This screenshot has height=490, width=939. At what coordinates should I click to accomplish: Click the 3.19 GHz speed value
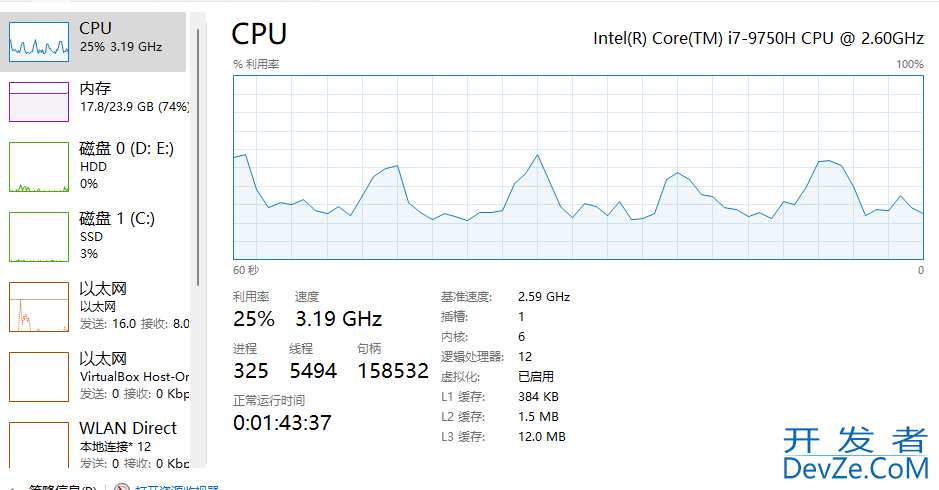coord(338,319)
